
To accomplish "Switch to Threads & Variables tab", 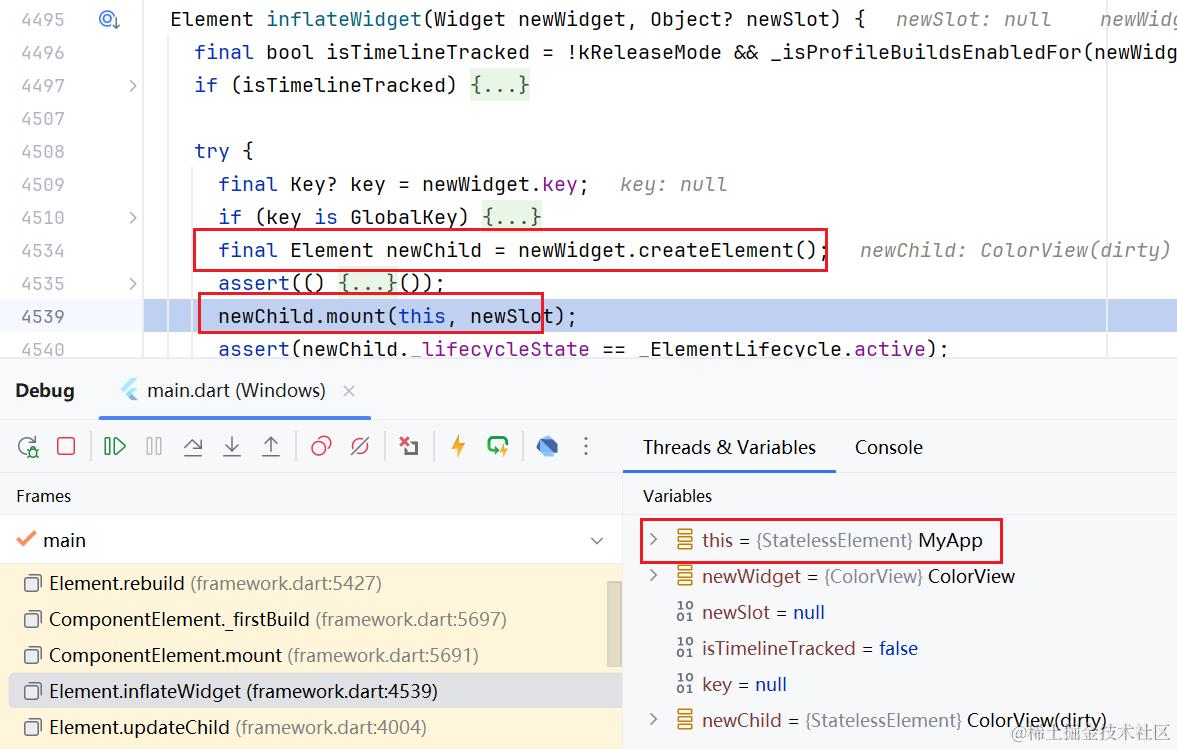I will pos(729,447).
